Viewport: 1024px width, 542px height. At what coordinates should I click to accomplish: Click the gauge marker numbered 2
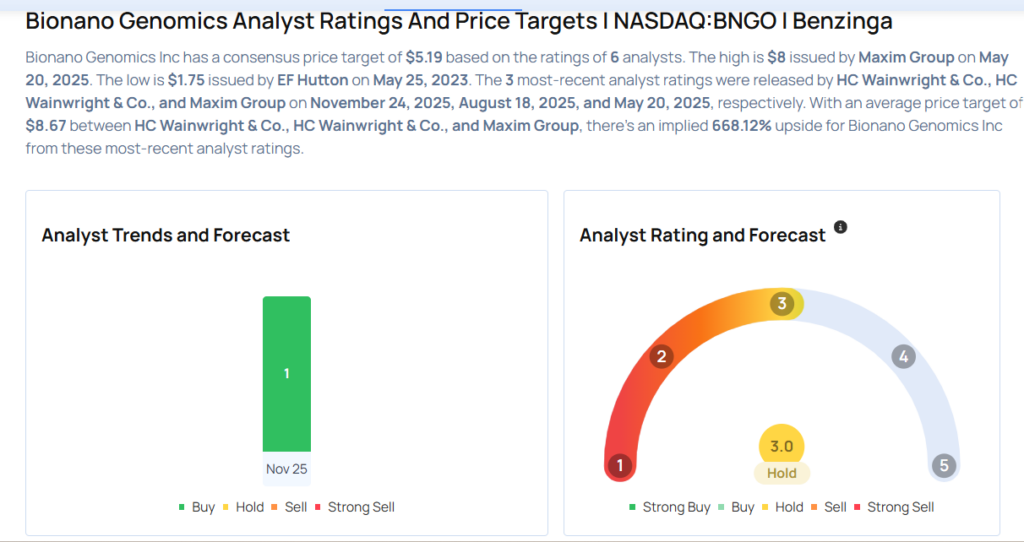coord(661,357)
